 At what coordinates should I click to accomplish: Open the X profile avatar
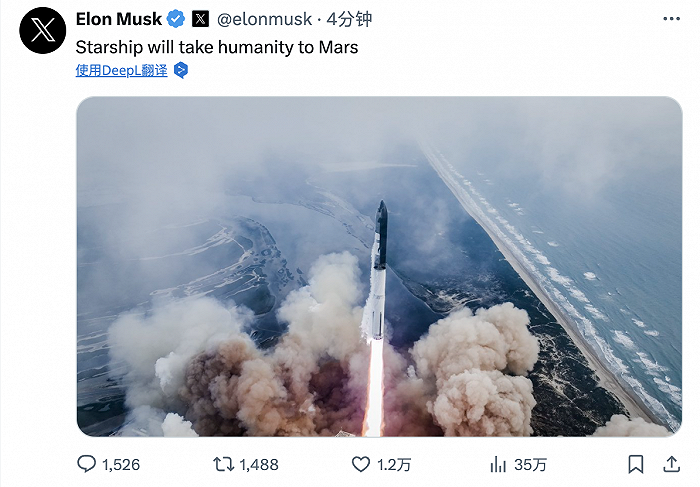click(42, 30)
